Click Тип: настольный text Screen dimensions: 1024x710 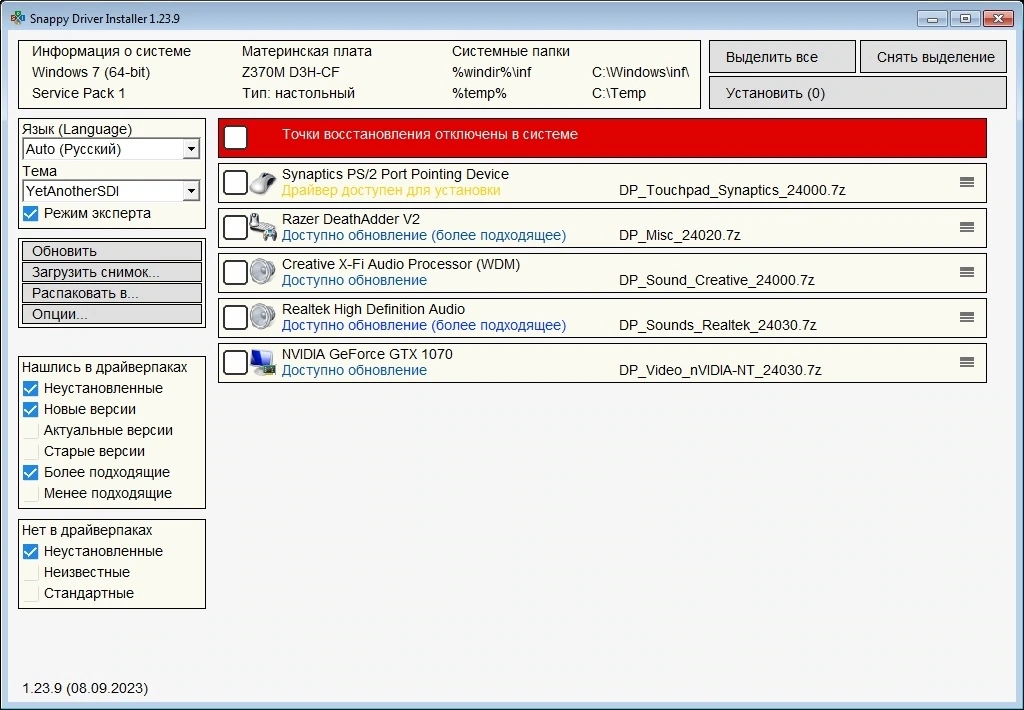(x=298, y=93)
